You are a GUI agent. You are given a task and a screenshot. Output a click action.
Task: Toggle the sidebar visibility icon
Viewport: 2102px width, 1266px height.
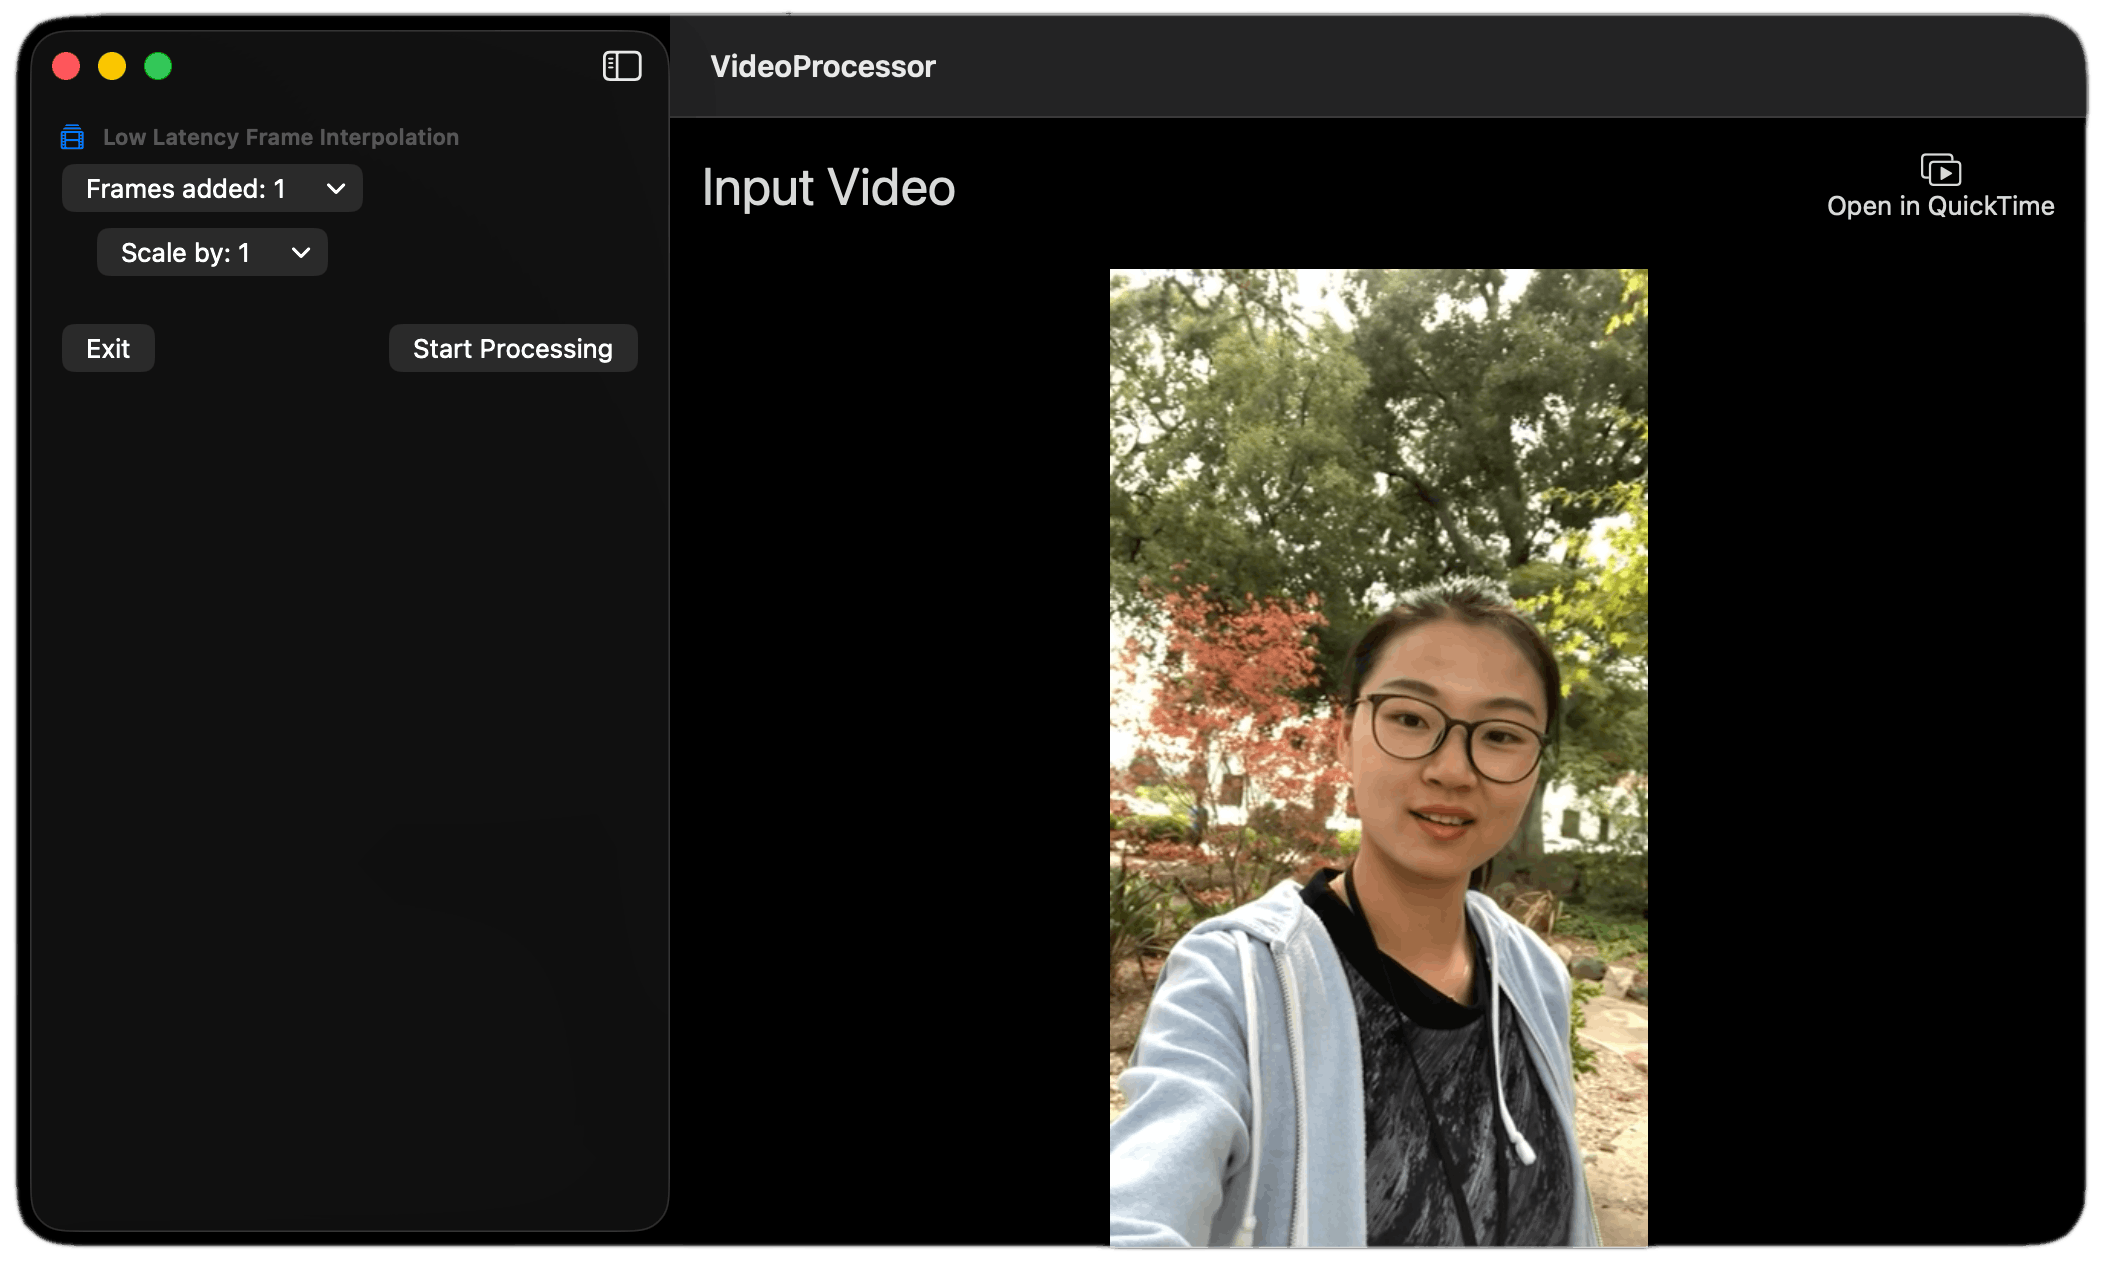tap(621, 66)
